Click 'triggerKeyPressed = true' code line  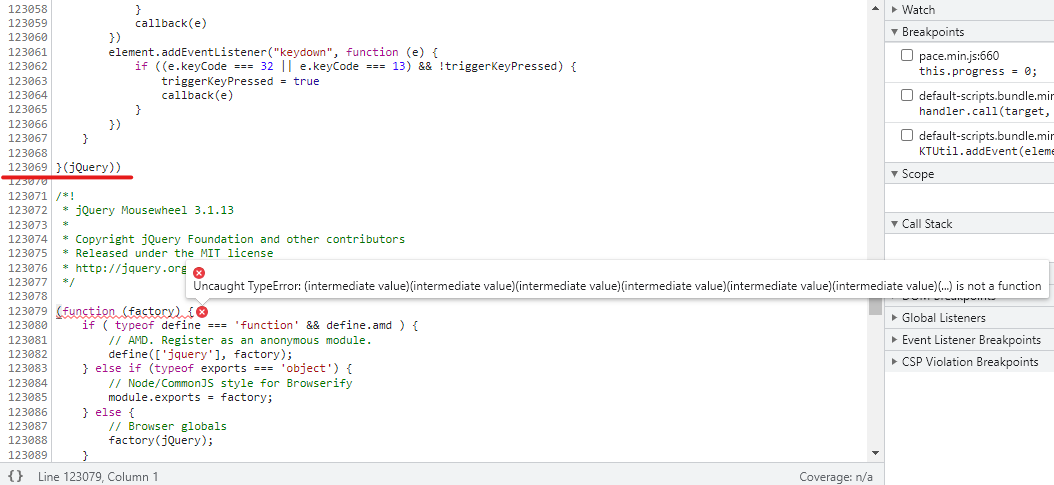(240, 81)
